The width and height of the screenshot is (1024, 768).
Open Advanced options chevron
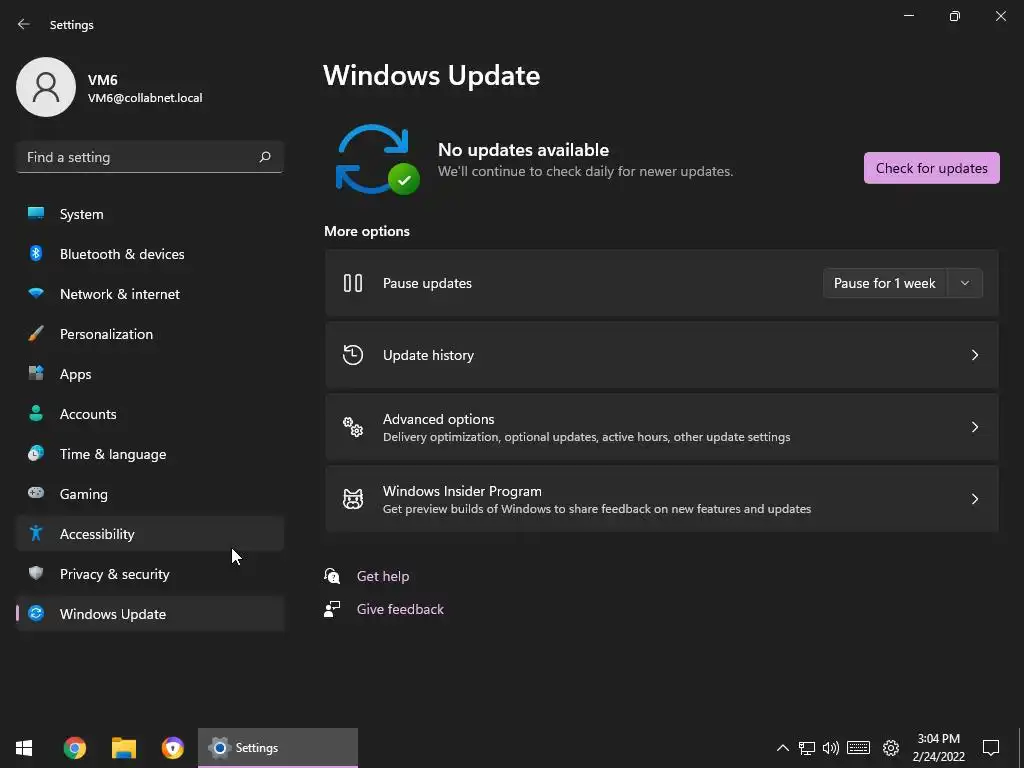point(974,427)
